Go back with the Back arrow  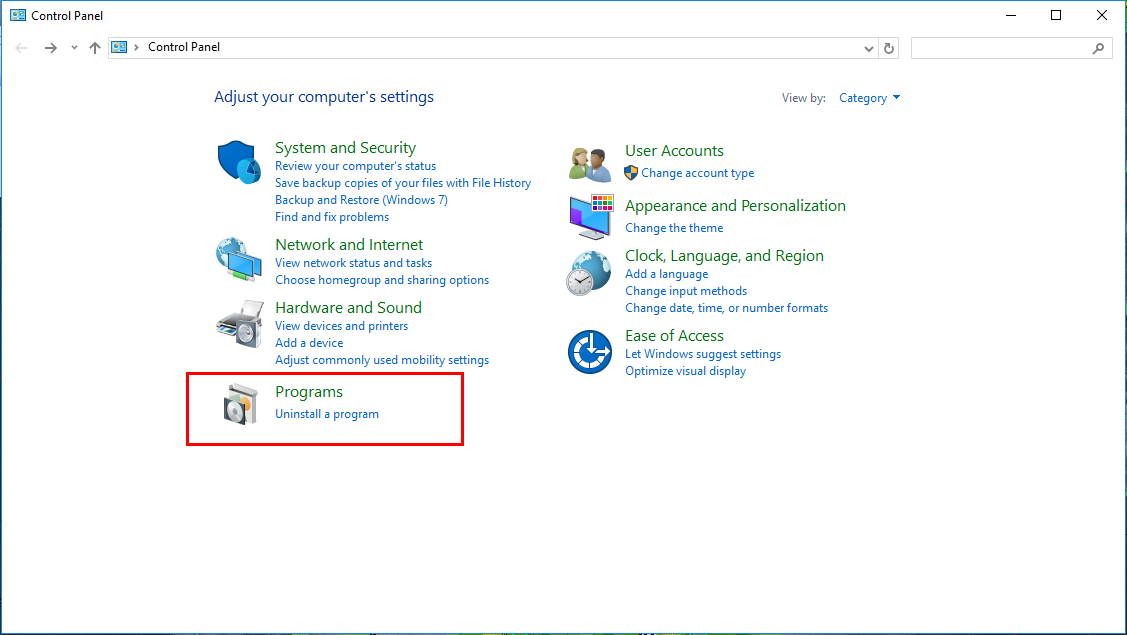point(21,48)
